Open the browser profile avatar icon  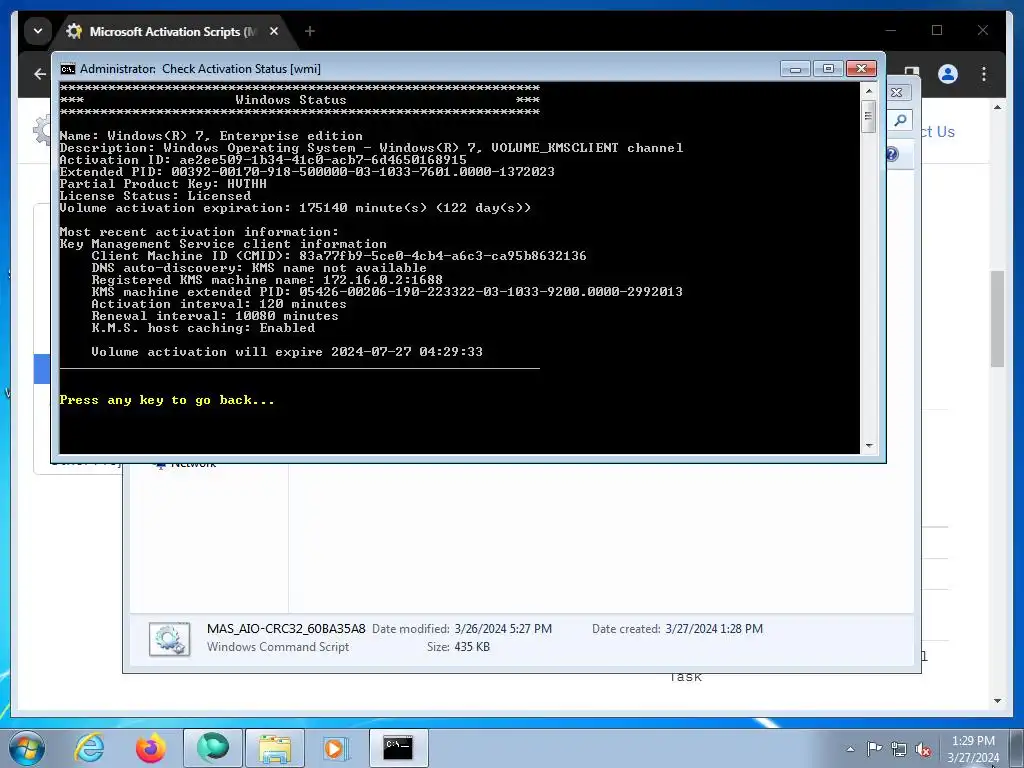coord(948,74)
